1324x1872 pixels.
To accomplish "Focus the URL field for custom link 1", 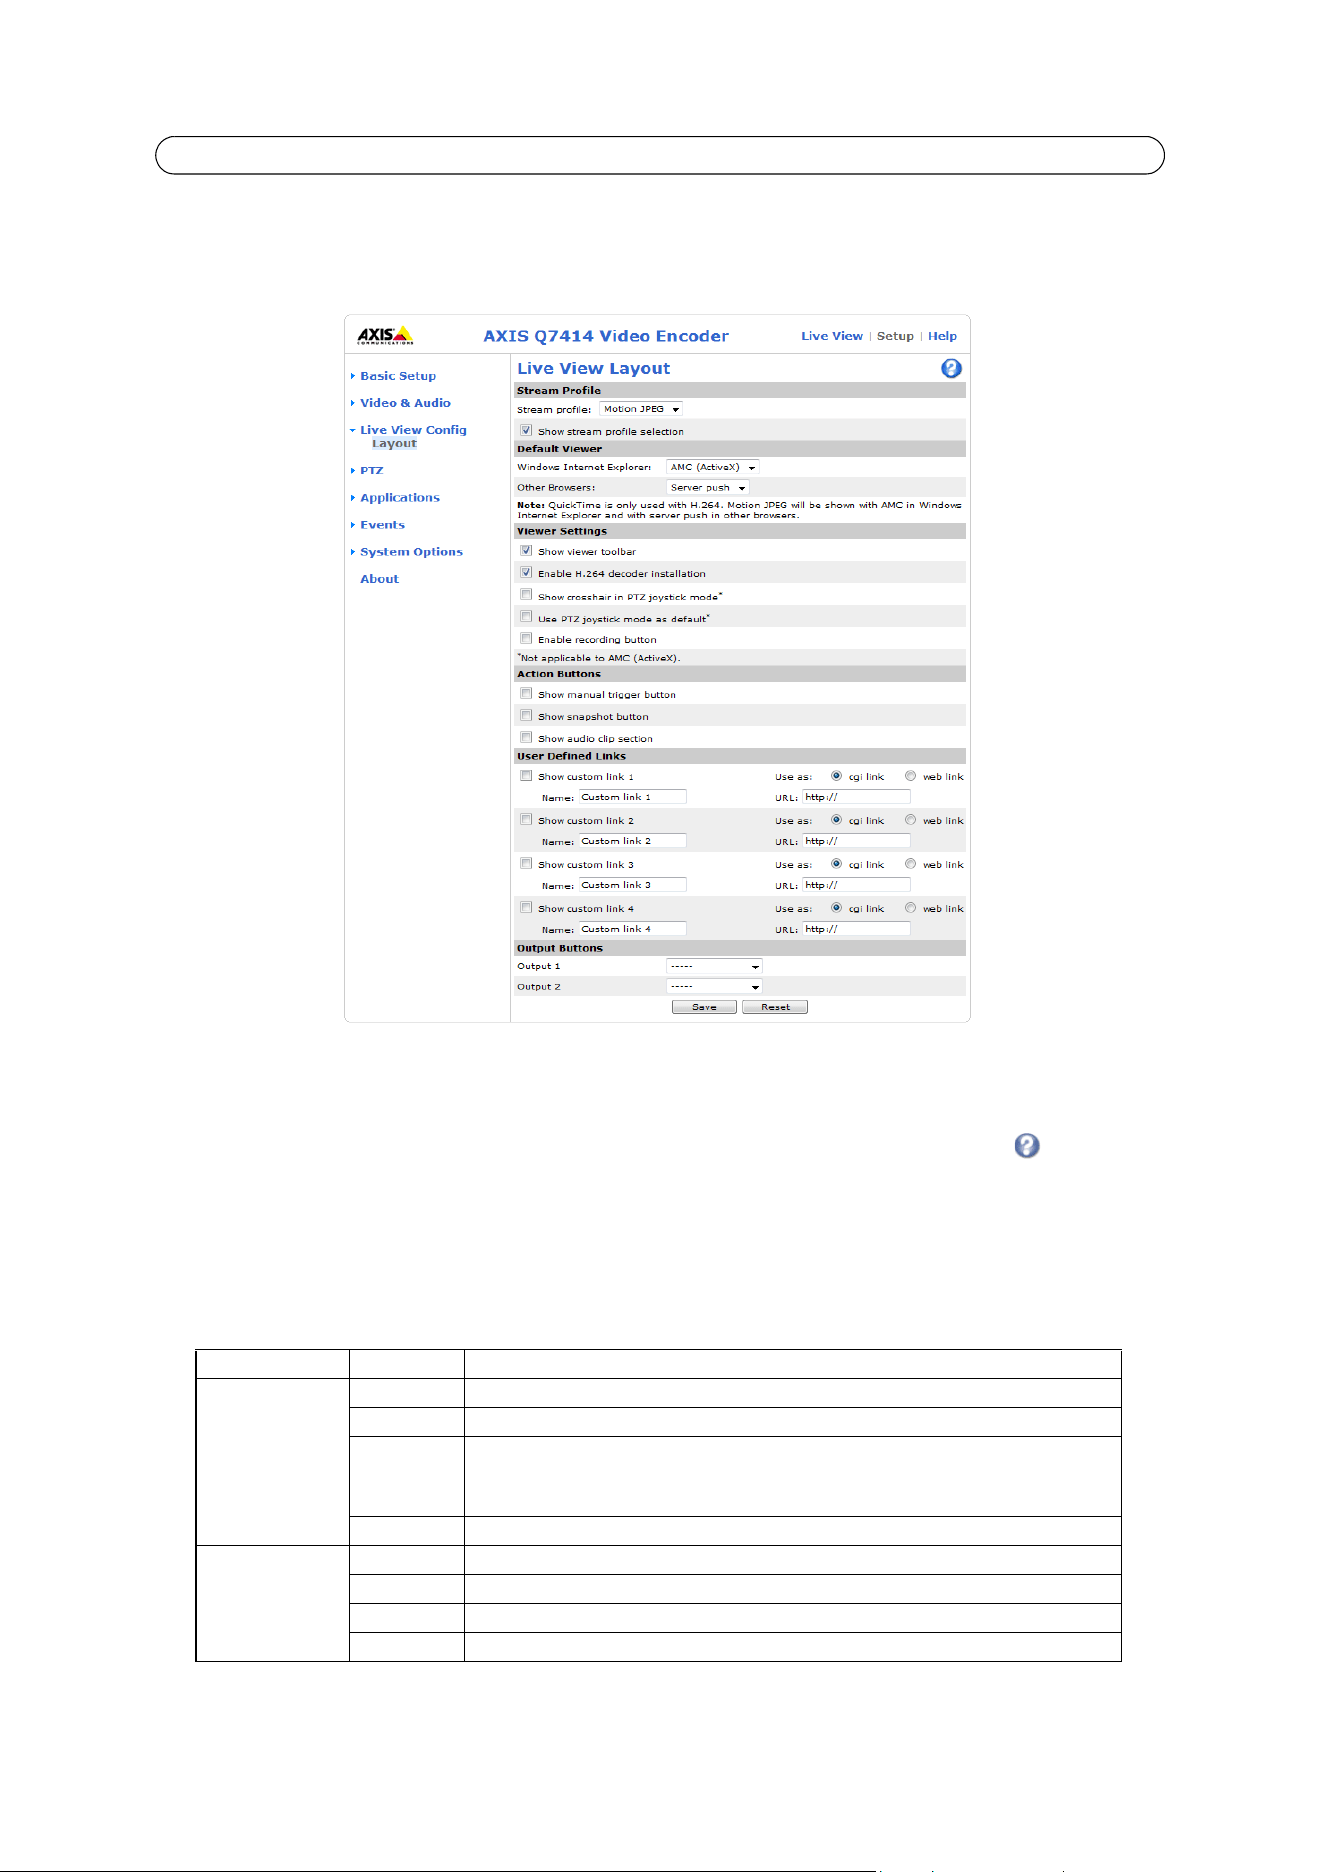I will click(x=856, y=797).
